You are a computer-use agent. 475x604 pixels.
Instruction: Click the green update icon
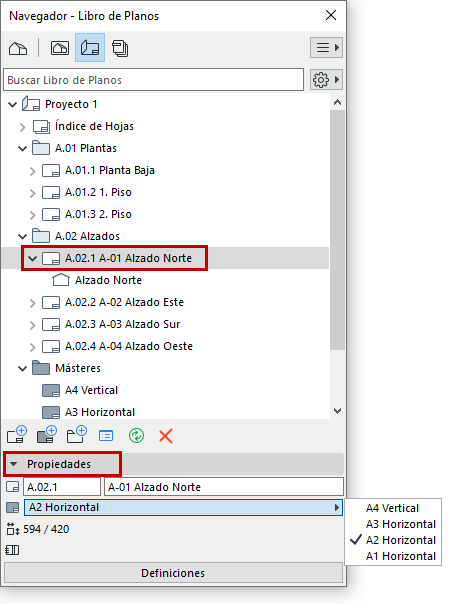[136, 436]
